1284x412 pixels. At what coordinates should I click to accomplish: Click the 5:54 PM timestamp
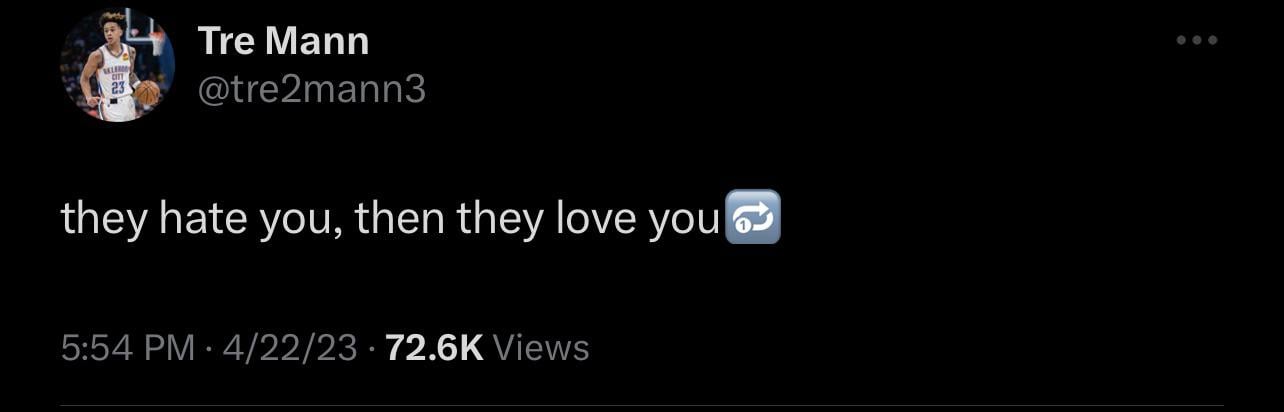[128, 348]
